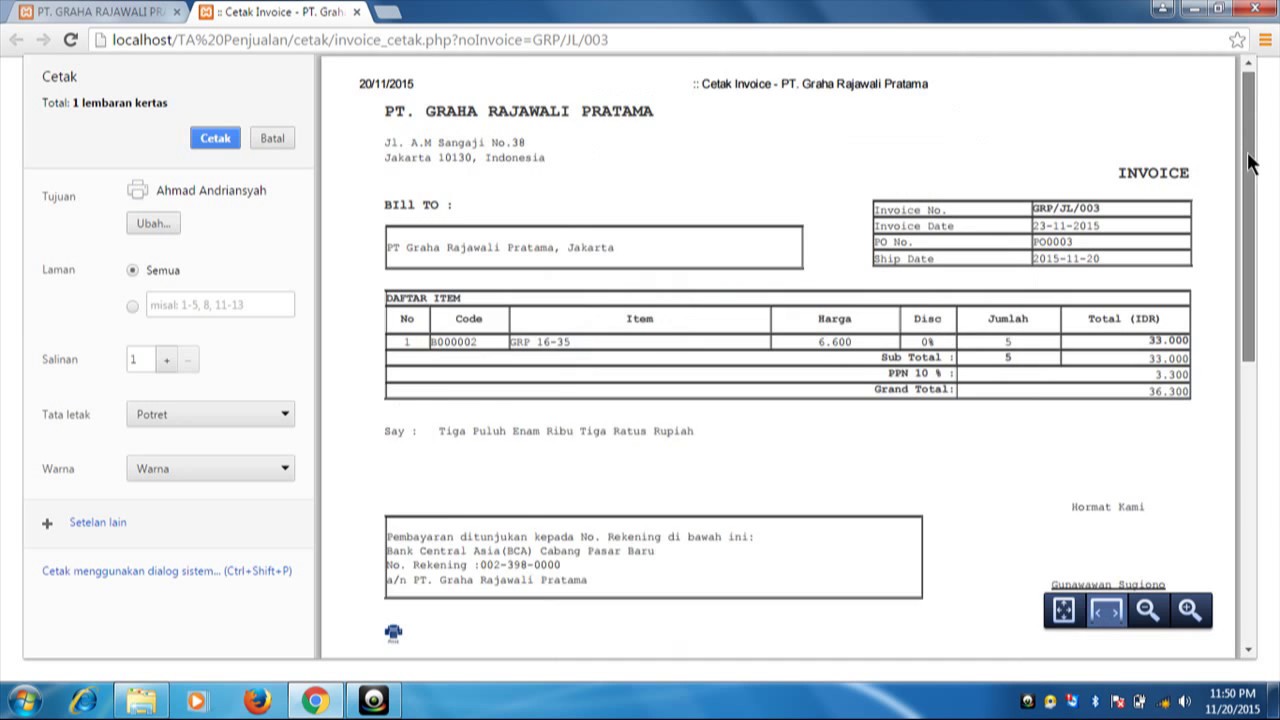The image size is (1280, 720).
Task: Click the blue Cetak print button
Action: (215, 138)
